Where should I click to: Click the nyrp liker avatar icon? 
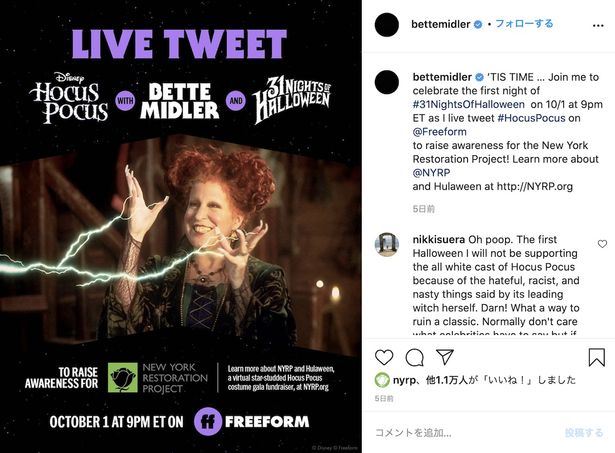(382, 380)
